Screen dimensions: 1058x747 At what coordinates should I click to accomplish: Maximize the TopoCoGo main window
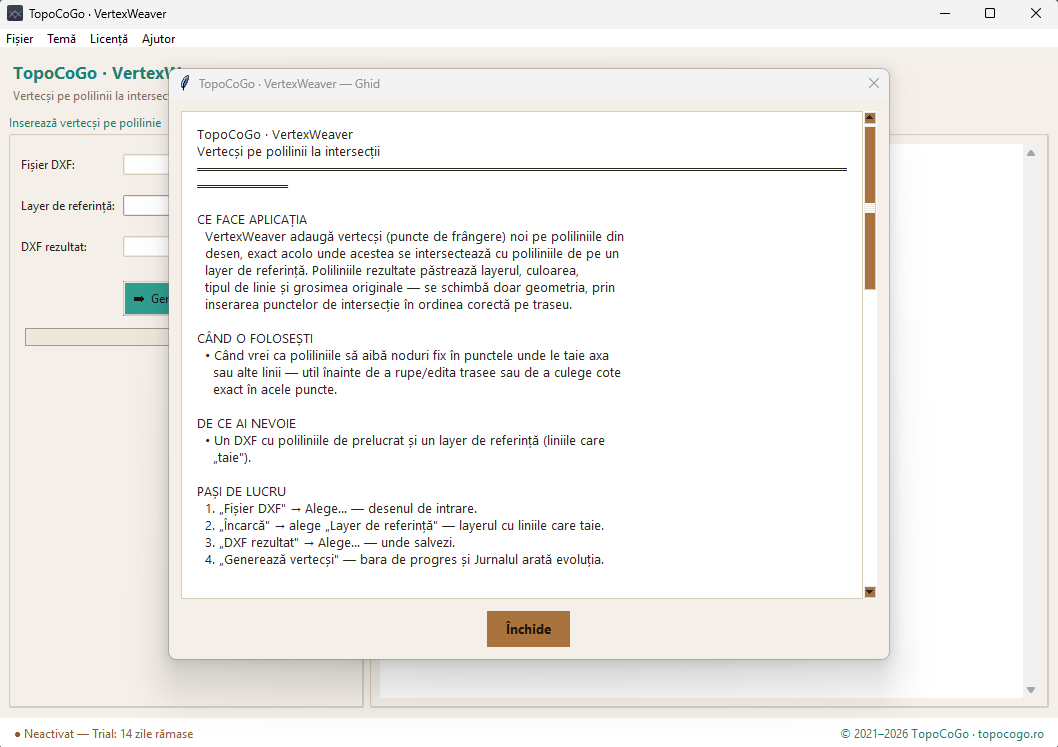coord(990,13)
